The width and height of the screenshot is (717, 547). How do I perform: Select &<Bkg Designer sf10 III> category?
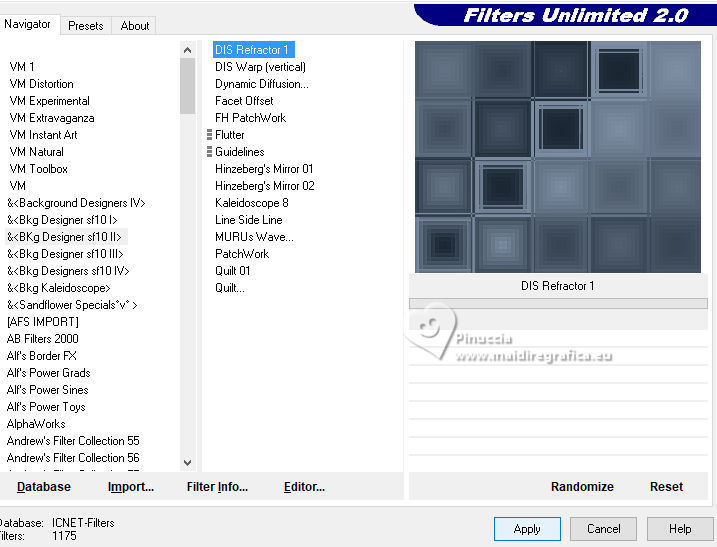point(65,253)
